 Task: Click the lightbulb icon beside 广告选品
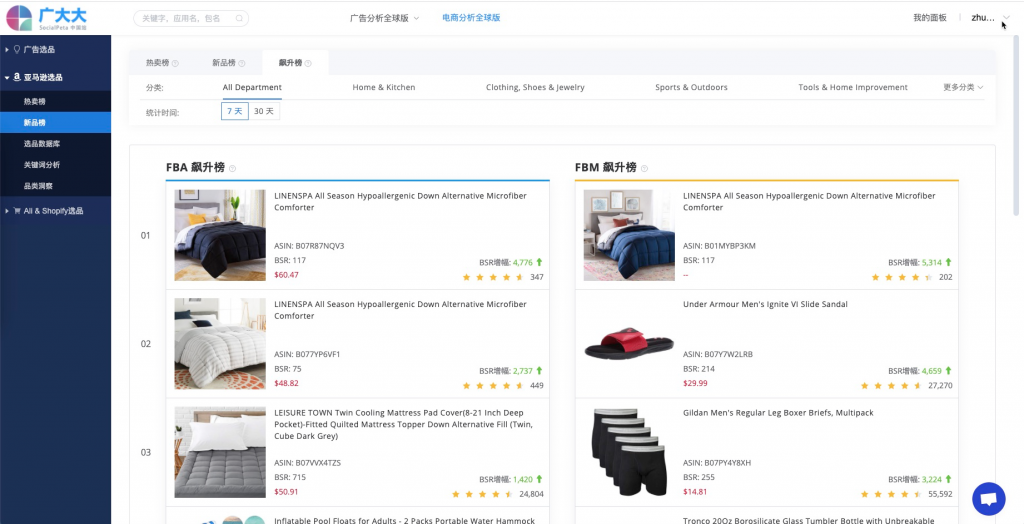17,49
